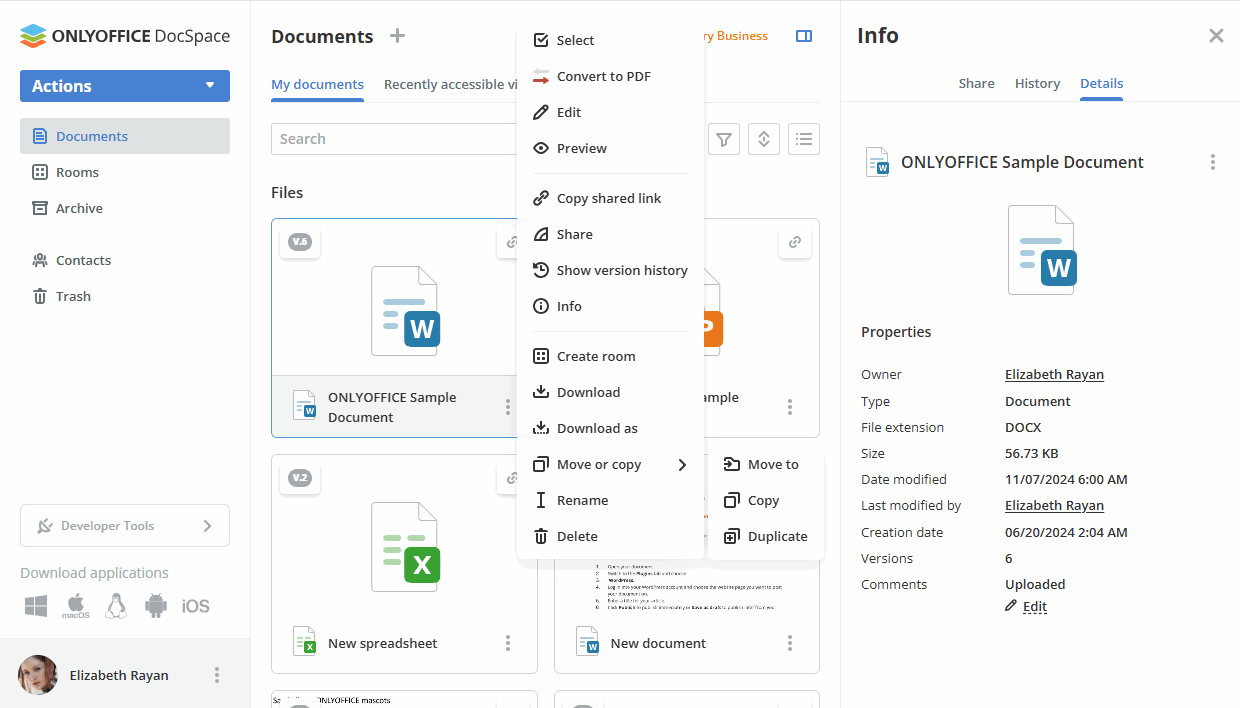The width and height of the screenshot is (1240, 708).
Task: Switch to list view icon
Action: pos(804,139)
